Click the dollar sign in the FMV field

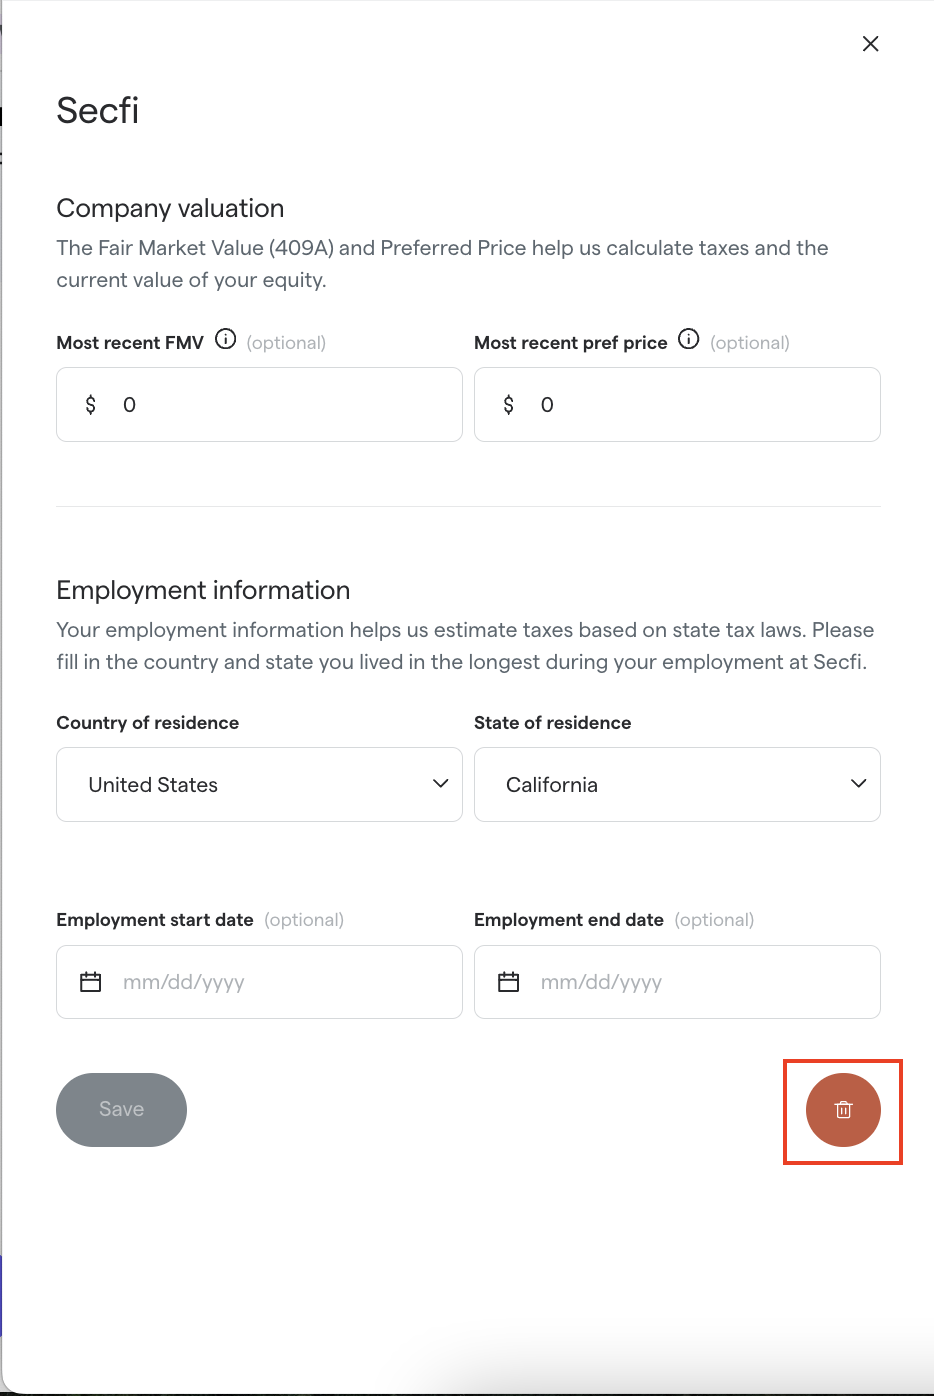point(91,405)
